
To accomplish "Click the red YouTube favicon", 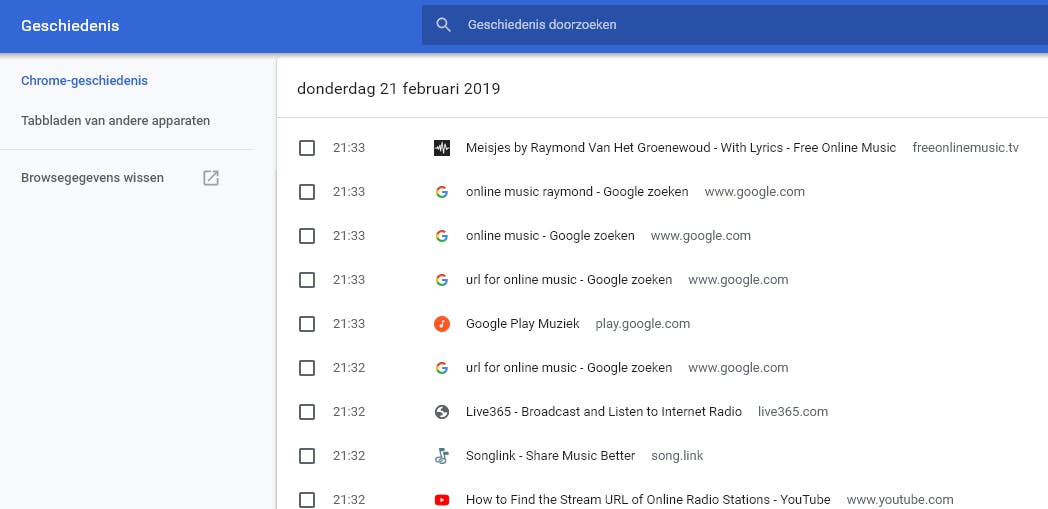I will (x=442, y=500).
